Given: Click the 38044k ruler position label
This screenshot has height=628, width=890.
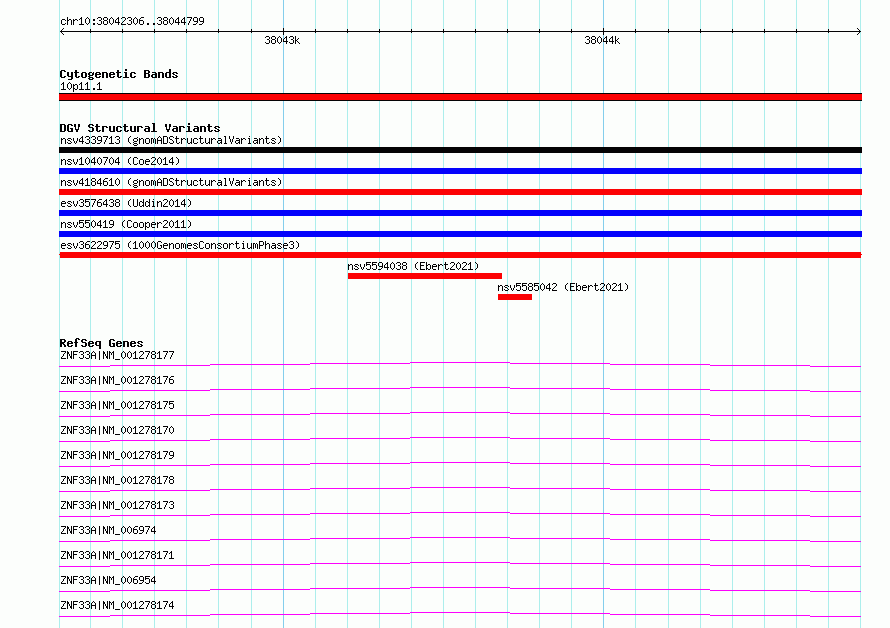Looking at the screenshot, I should (602, 40).
